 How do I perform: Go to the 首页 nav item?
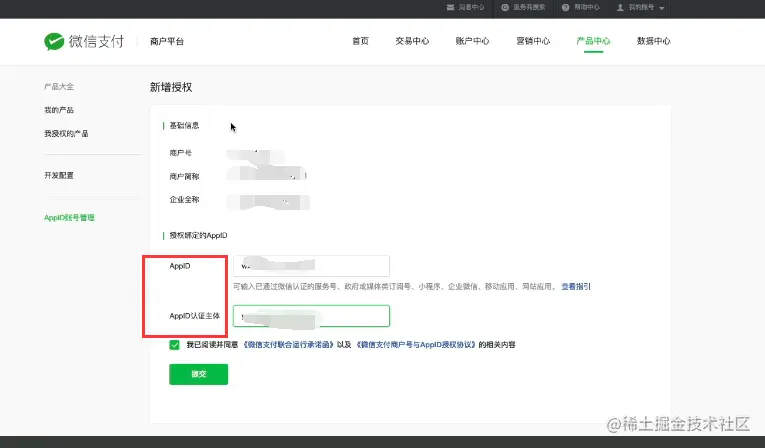coord(361,41)
